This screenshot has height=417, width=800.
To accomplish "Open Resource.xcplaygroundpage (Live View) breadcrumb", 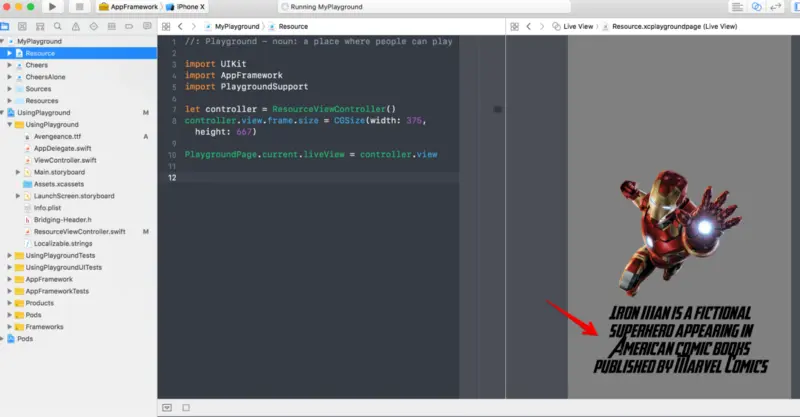I will pyautogui.click(x=669, y=27).
